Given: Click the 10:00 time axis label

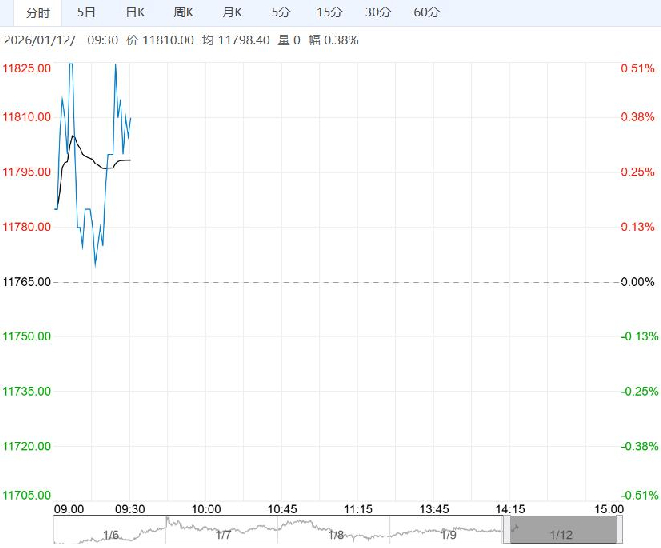Looking at the screenshot, I should click(x=206, y=509).
